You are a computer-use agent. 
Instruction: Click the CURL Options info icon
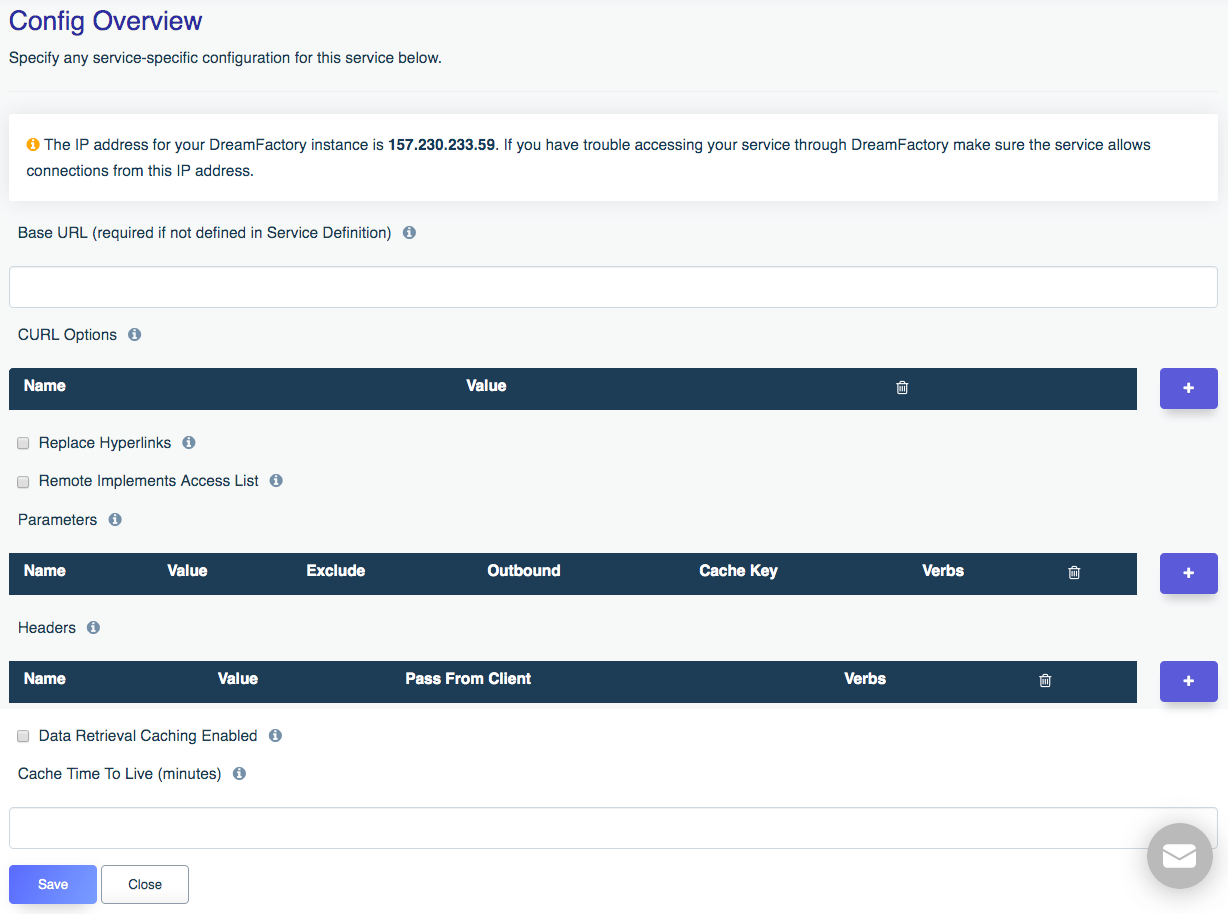[x=135, y=335]
